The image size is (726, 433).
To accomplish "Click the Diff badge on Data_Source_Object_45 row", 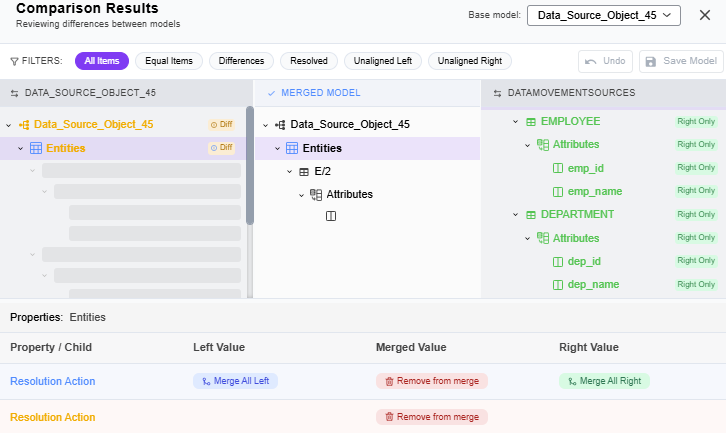I will click(221, 125).
